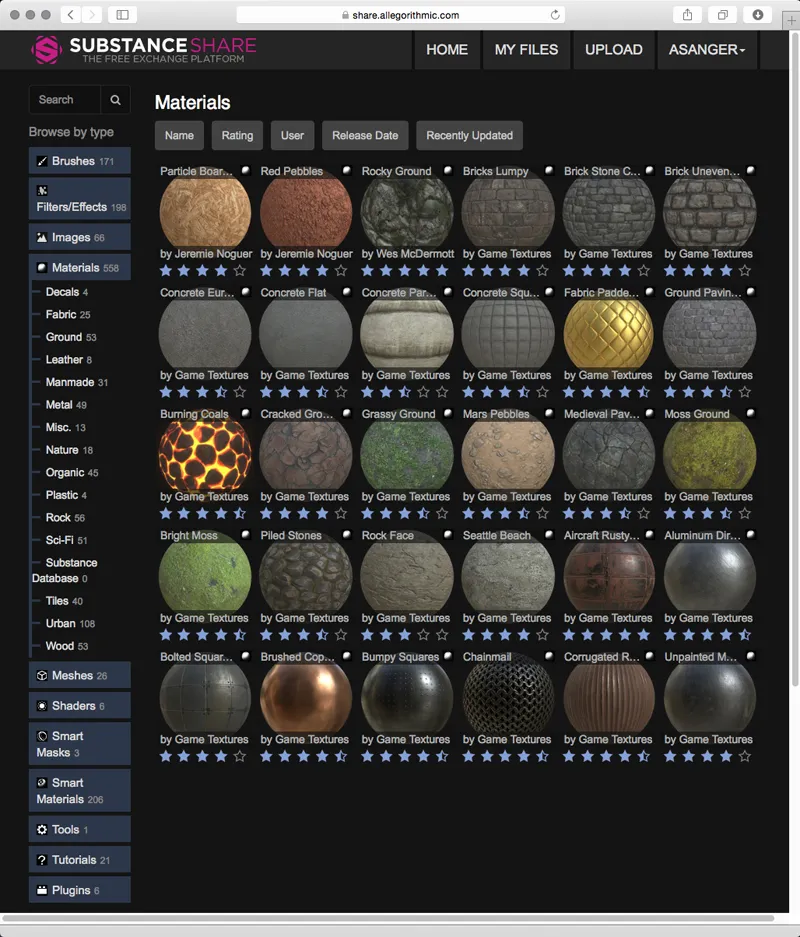This screenshot has height=937, width=800.
Task: Filter materials by Fabric subcategory
Action: (x=68, y=314)
